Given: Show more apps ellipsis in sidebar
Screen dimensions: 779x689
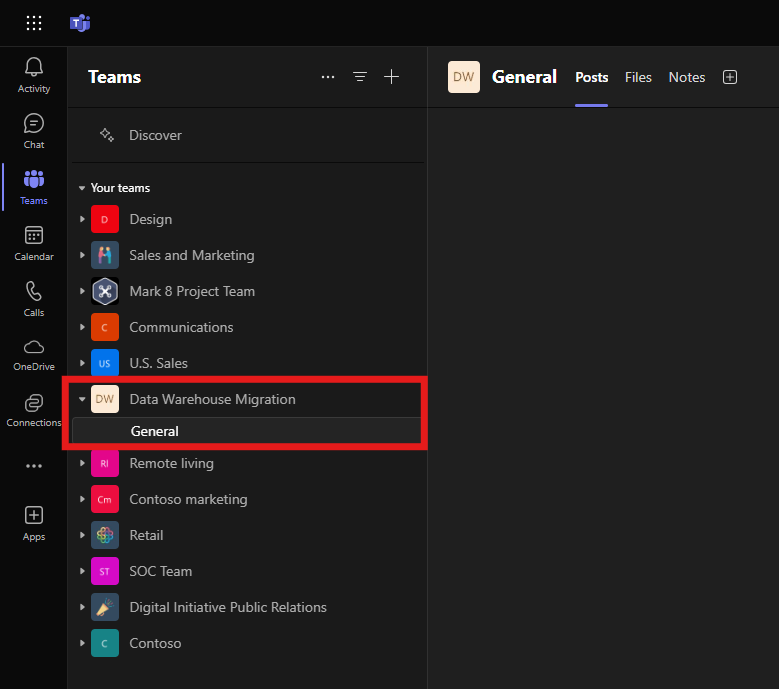Looking at the screenshot, I should tap(34, 466).
